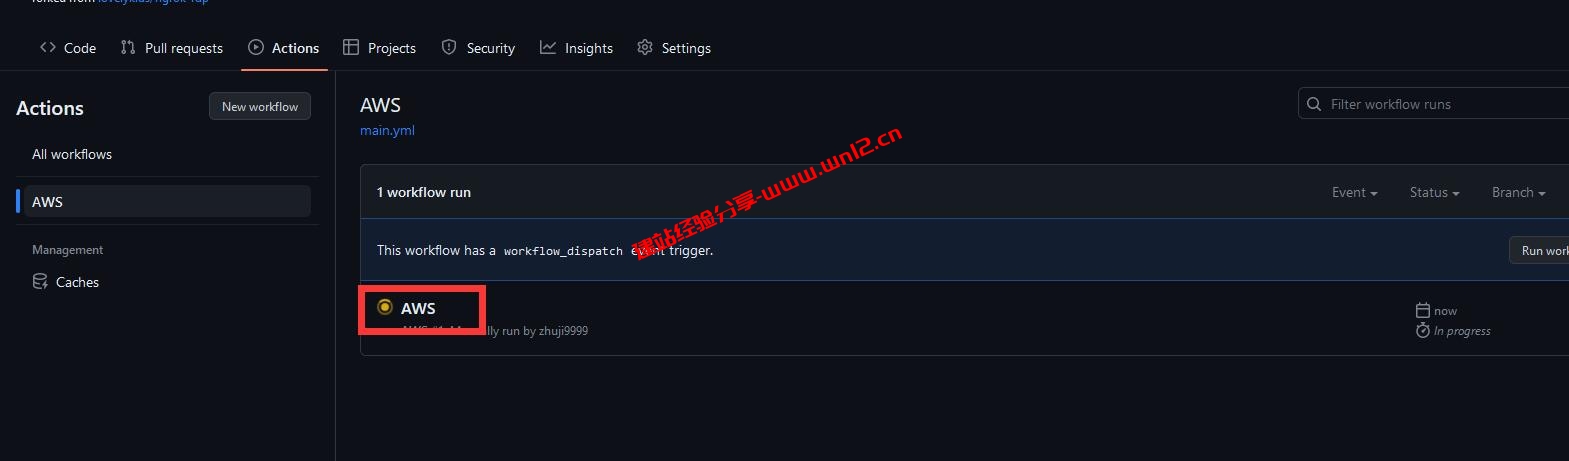The image size is (1569, 461).
Task: Click the Projects table icon
Action: pos(351,47)
